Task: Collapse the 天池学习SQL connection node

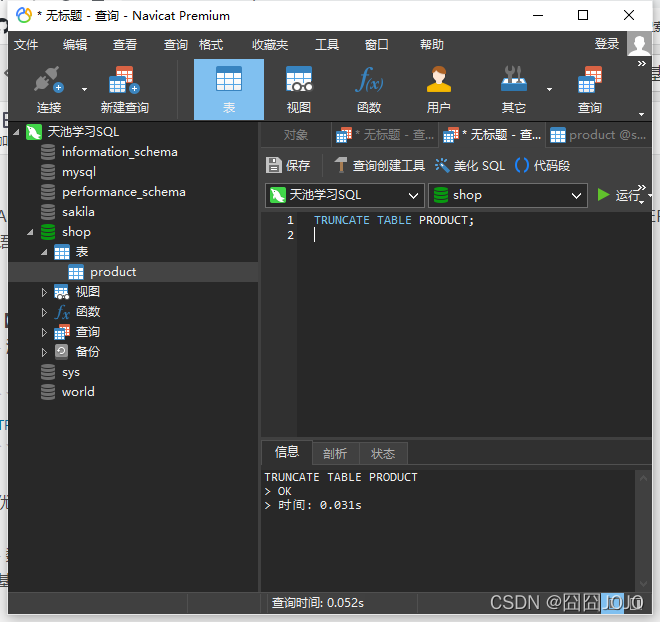Action: [16, 132]
